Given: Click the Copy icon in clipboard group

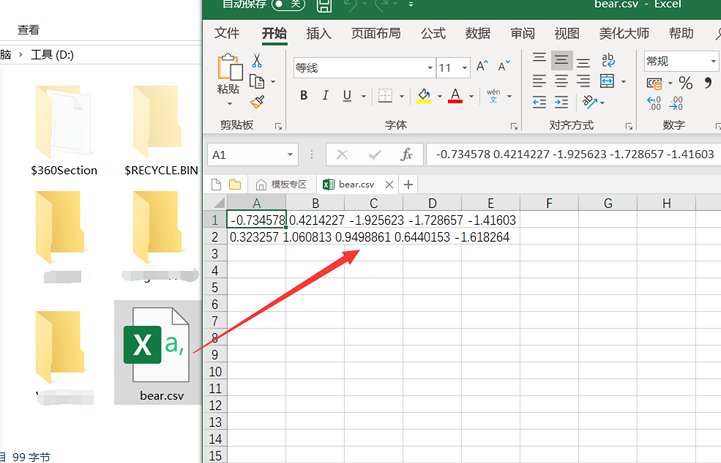Looking at the screenshot, I should [257, 81].
